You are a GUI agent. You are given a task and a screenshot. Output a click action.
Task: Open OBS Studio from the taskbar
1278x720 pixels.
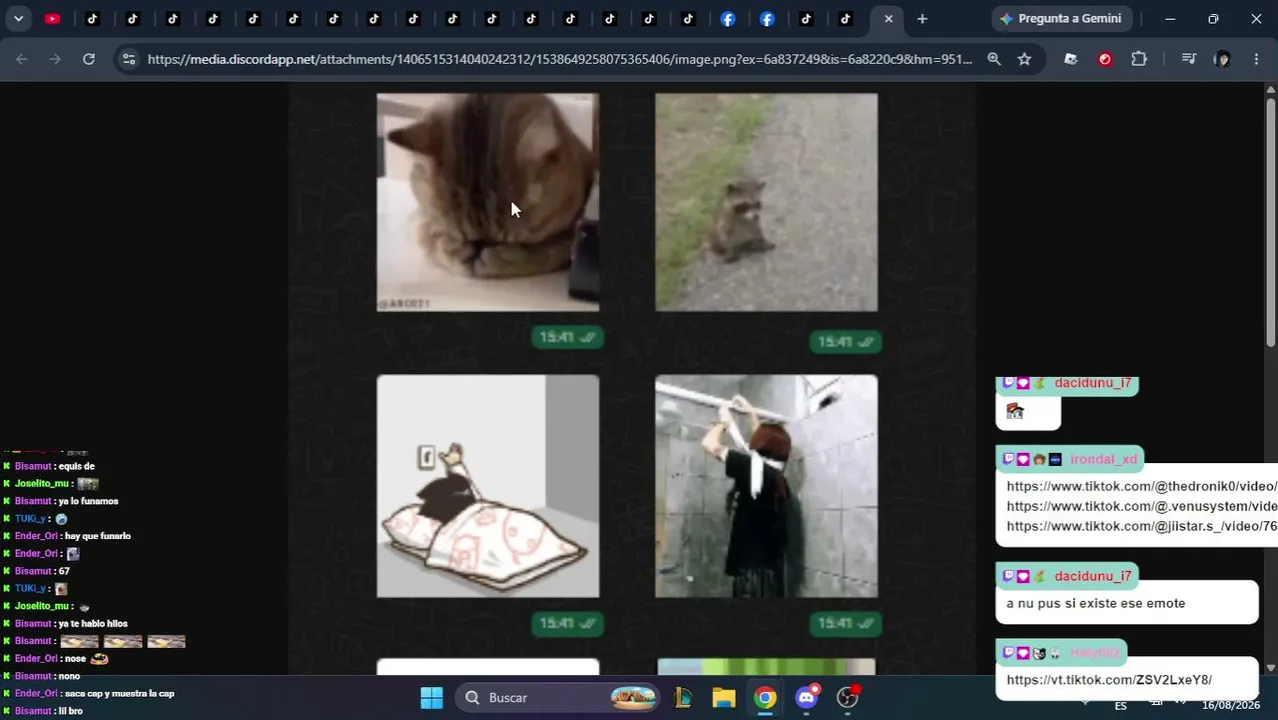click(x=848, y=697)
